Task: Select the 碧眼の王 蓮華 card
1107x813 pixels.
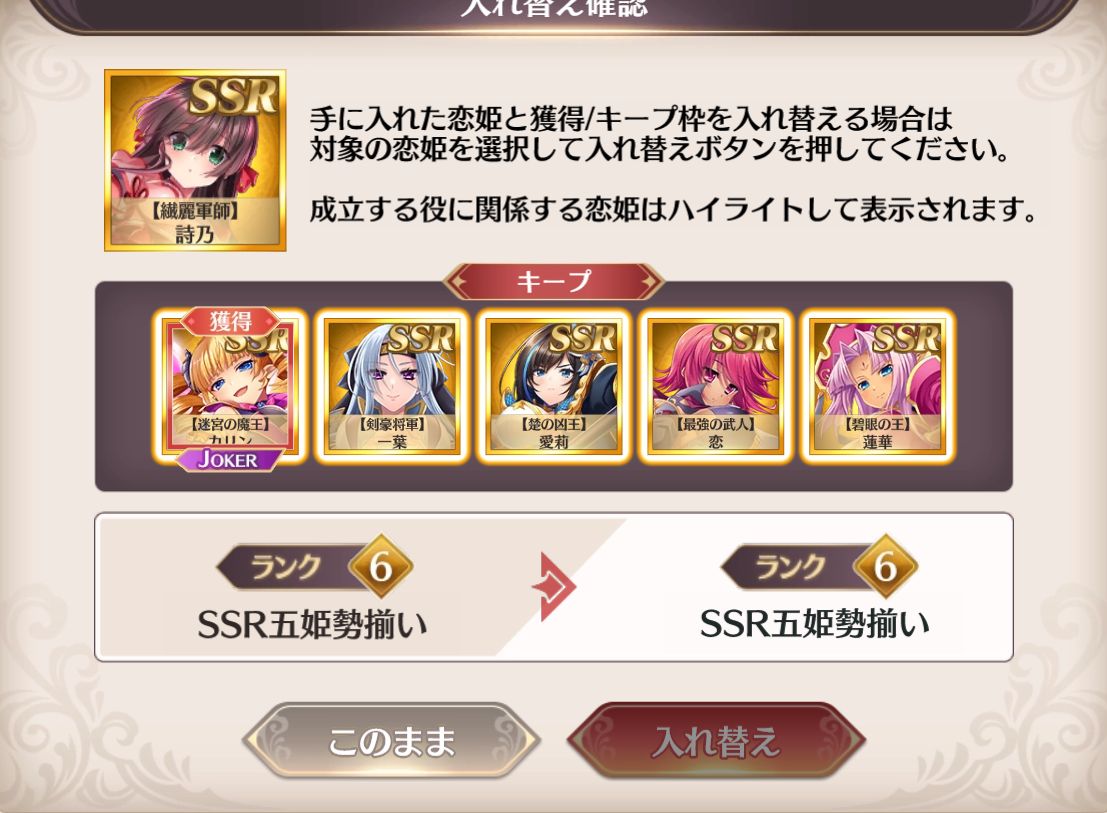Action: 877,386
